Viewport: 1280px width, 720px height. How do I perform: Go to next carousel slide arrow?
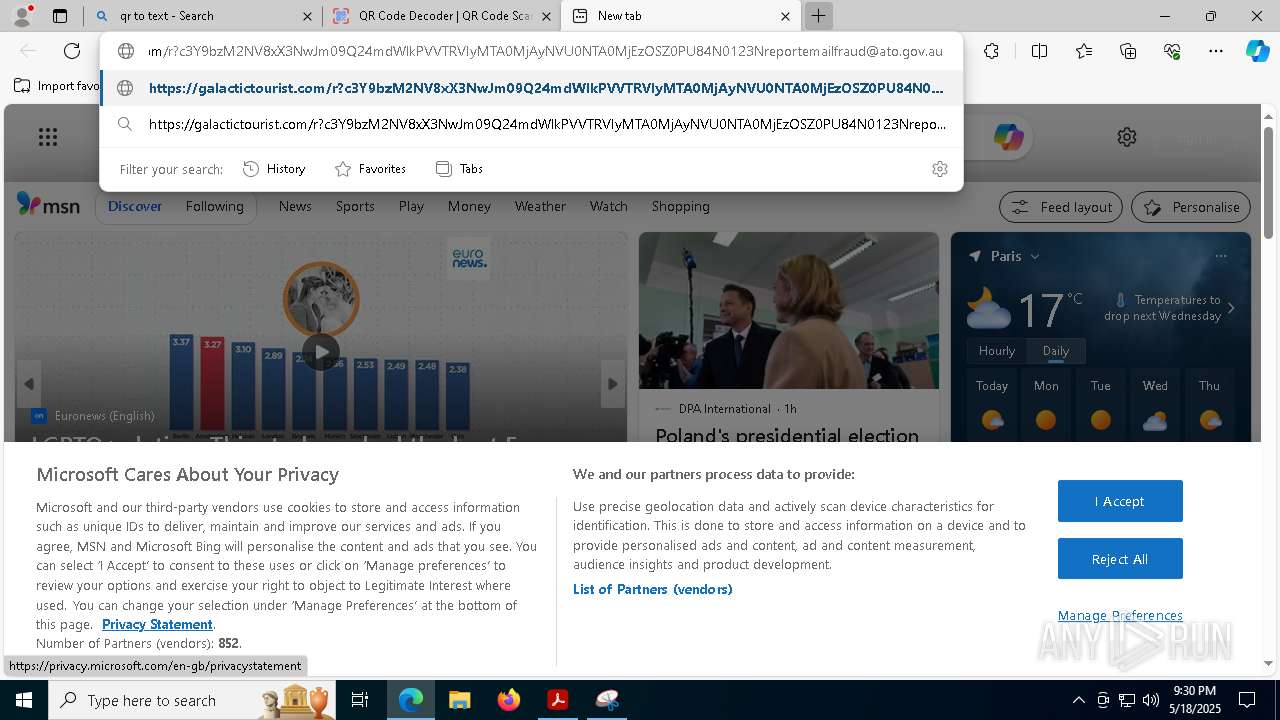[x=613, y=384]
